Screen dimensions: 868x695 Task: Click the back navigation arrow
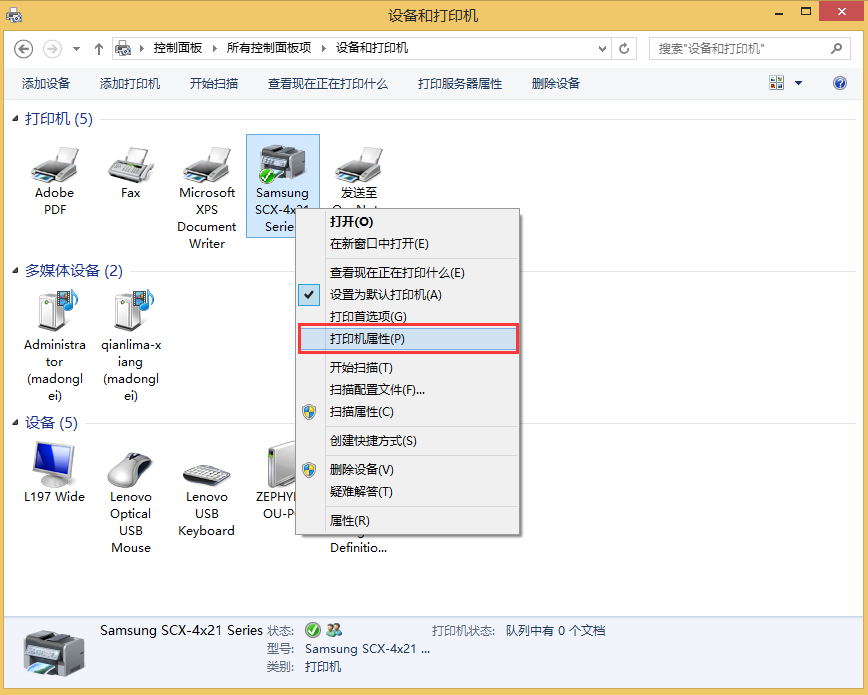click(x=23, y=49)
